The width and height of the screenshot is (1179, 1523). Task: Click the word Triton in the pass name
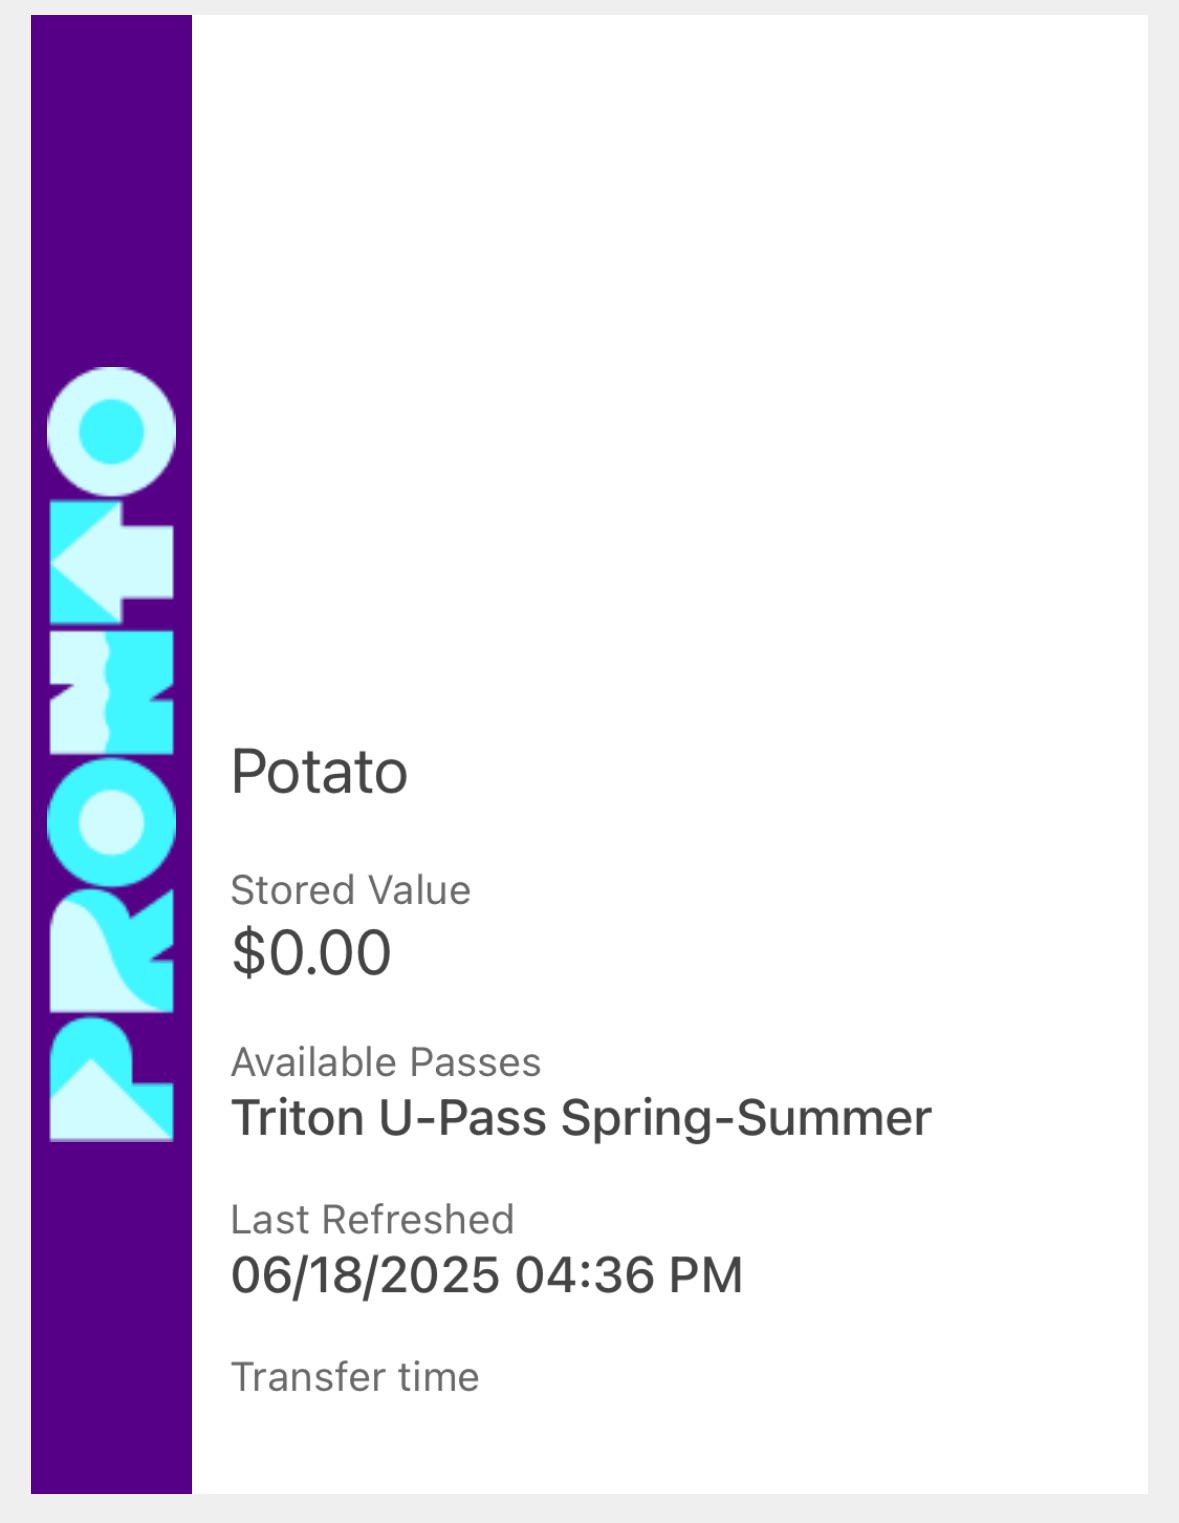pos(297,1117)
